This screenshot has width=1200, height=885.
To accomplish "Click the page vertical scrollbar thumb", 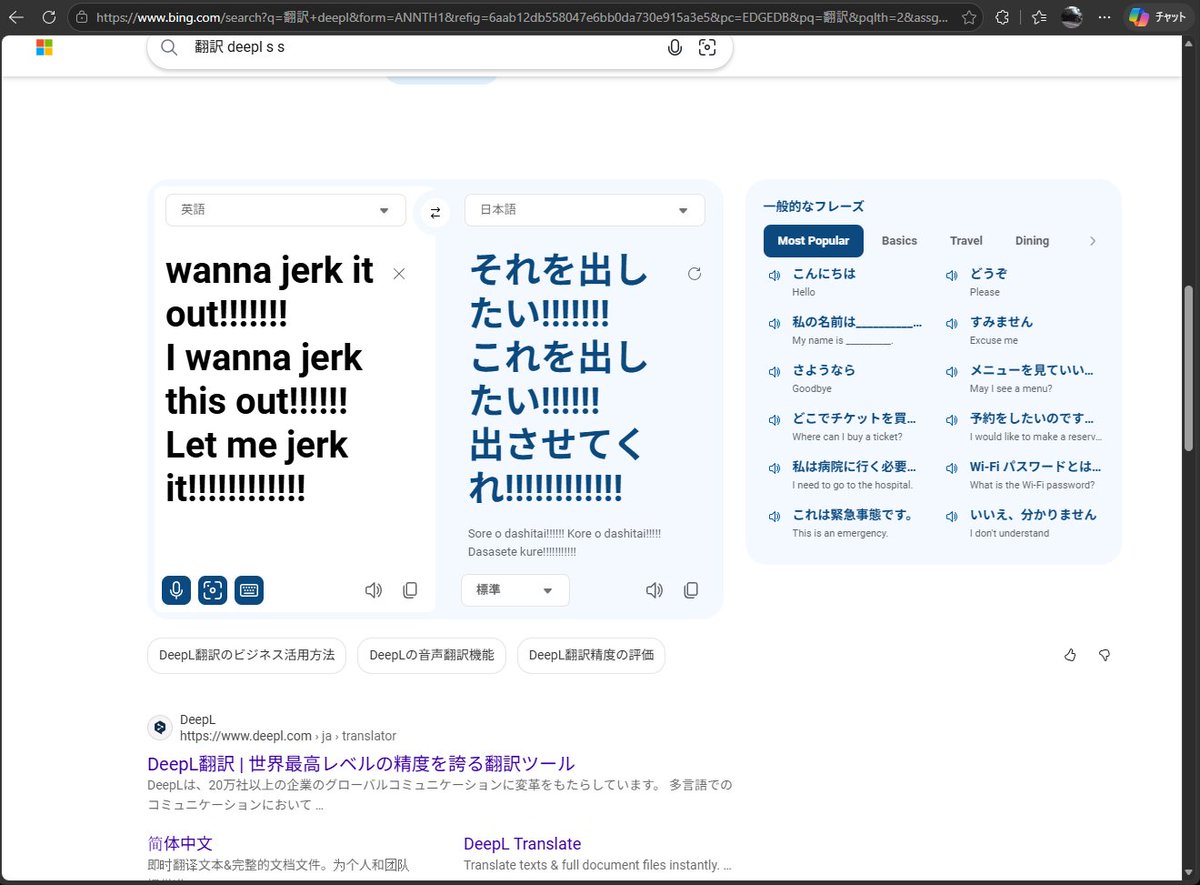I will 1190,369.
